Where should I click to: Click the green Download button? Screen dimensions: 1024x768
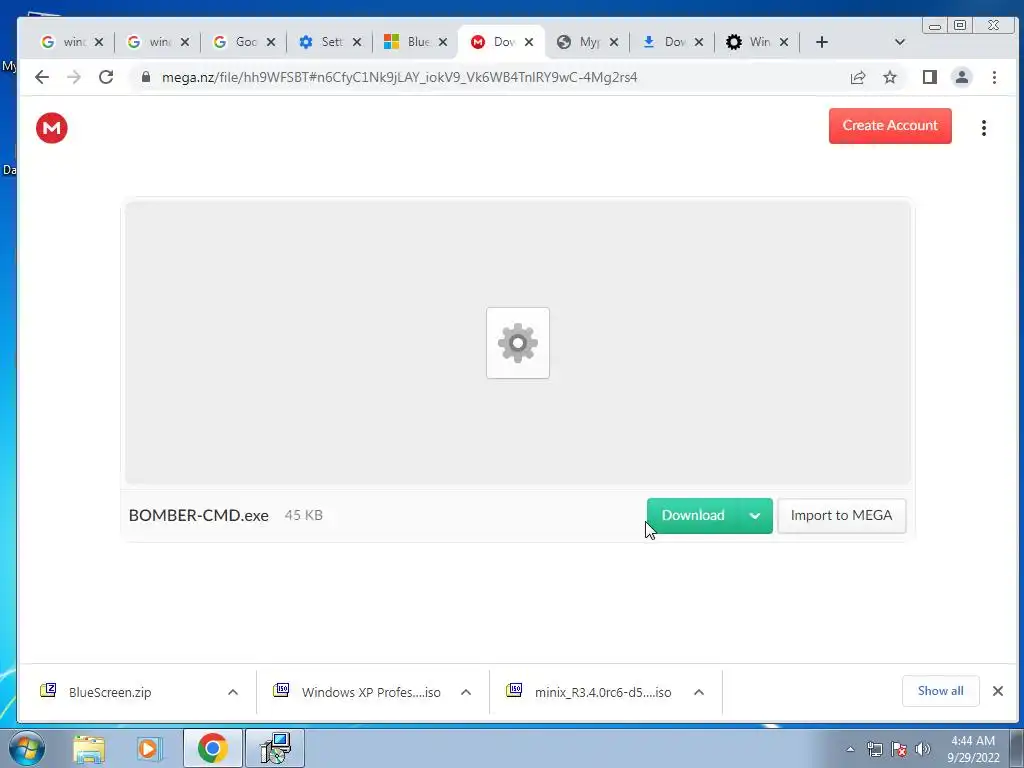click(693, 515)
